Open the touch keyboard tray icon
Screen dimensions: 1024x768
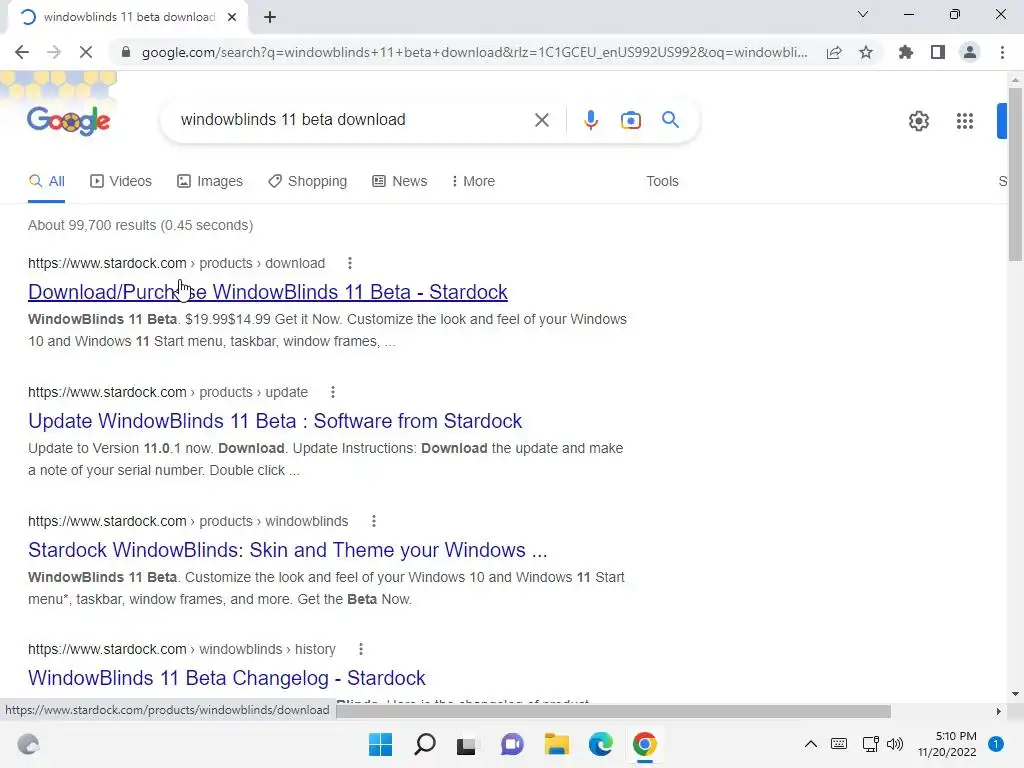(839, 744)
